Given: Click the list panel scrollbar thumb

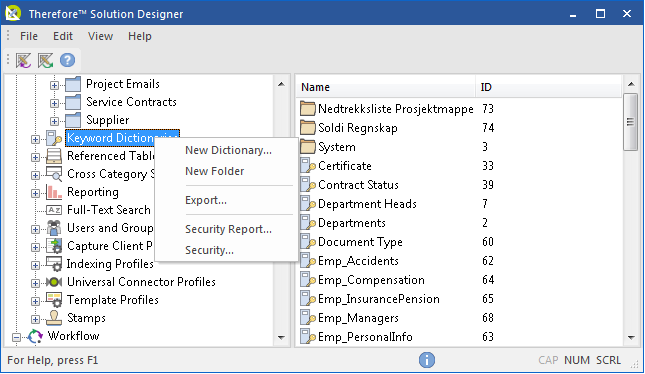Looking at the screenshot, I should [630, 122].
